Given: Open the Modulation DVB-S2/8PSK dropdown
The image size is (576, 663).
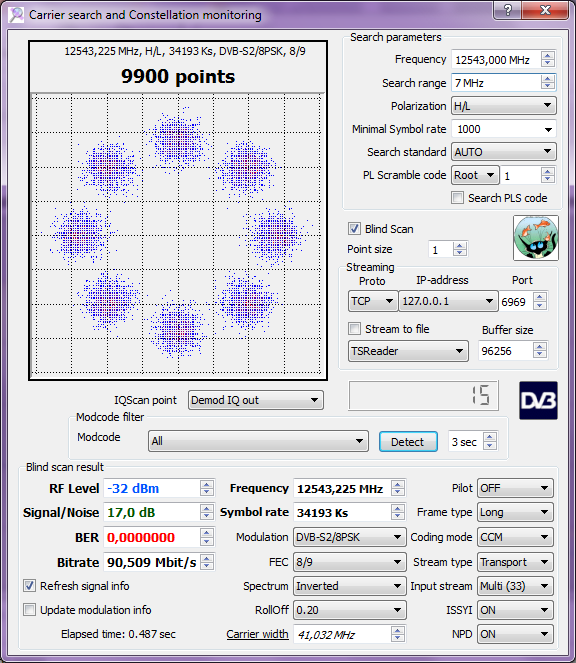Looking at the screenshot, I should [x=349, y=537].
